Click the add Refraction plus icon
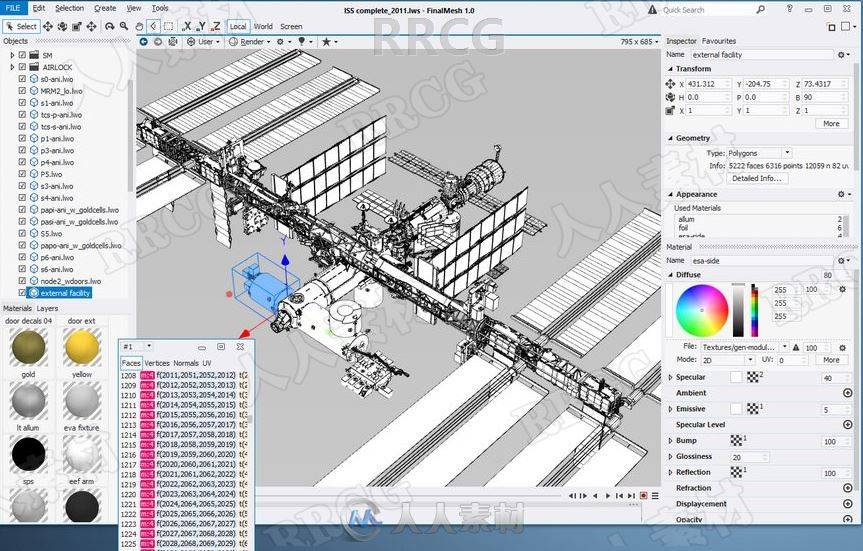 click(848, 488)
